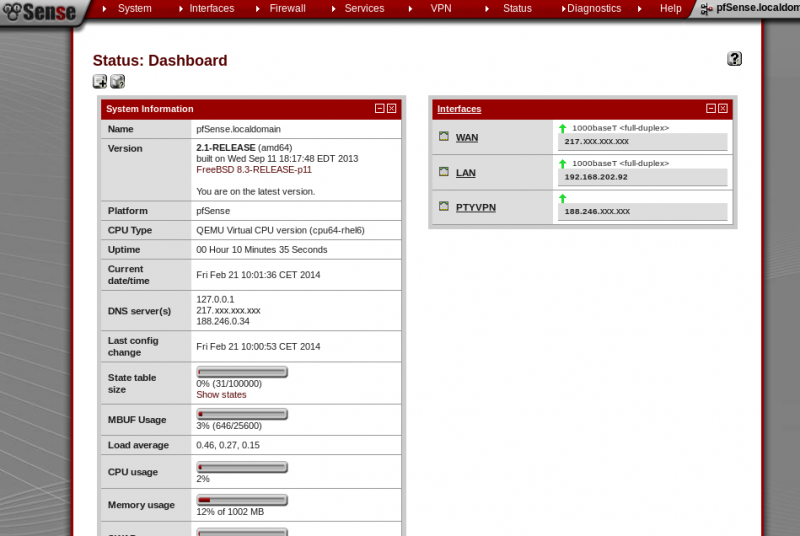Screen dimensions: 800x536
Task: Click the PTYVPN address 188.246.xxx.xxx
Action: click(x=597, y=211)
